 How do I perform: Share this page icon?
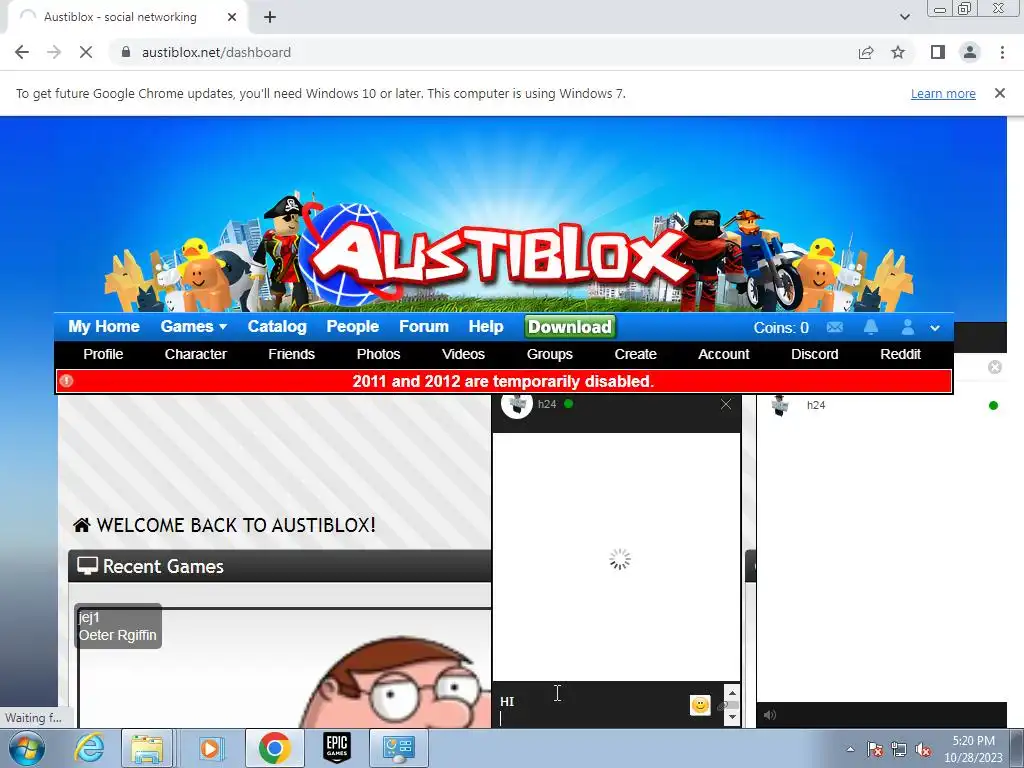click(x=866, y=52)
